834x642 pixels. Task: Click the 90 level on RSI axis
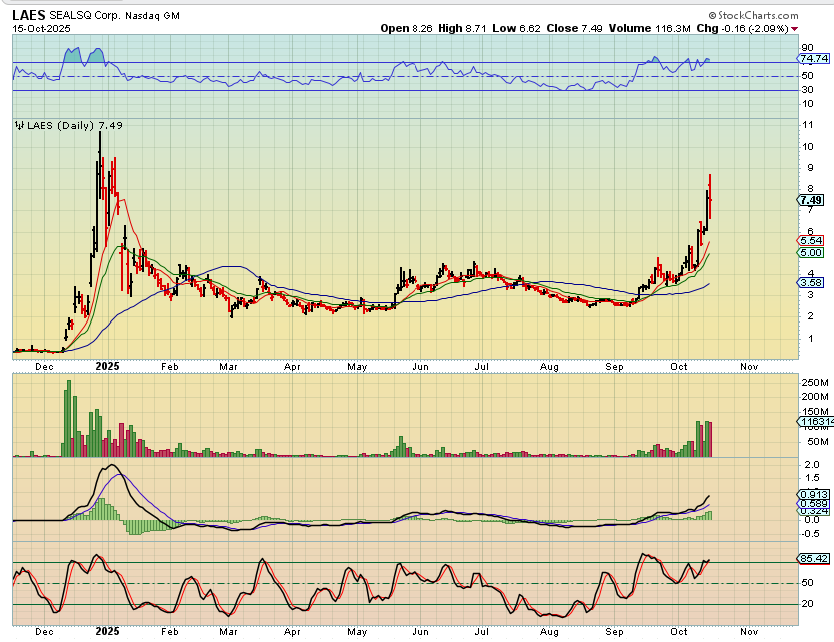[807, 48]
